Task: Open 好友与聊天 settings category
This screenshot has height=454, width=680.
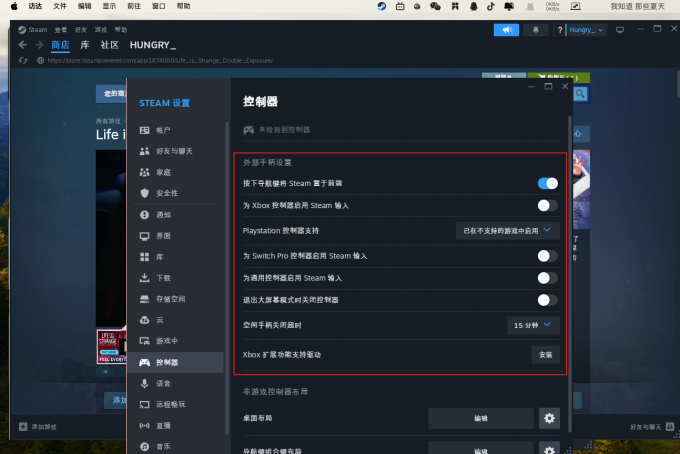Action: tap(176, 151)
